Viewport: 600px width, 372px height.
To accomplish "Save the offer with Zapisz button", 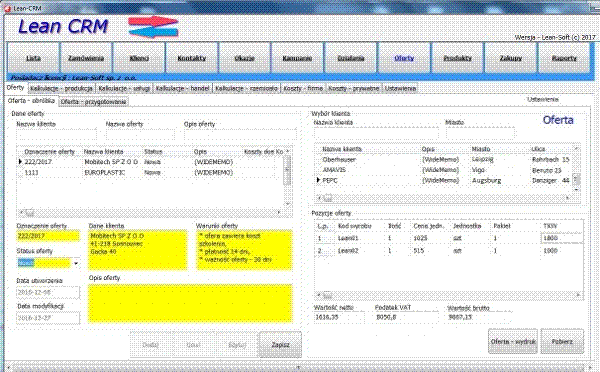I will (280, 345).
